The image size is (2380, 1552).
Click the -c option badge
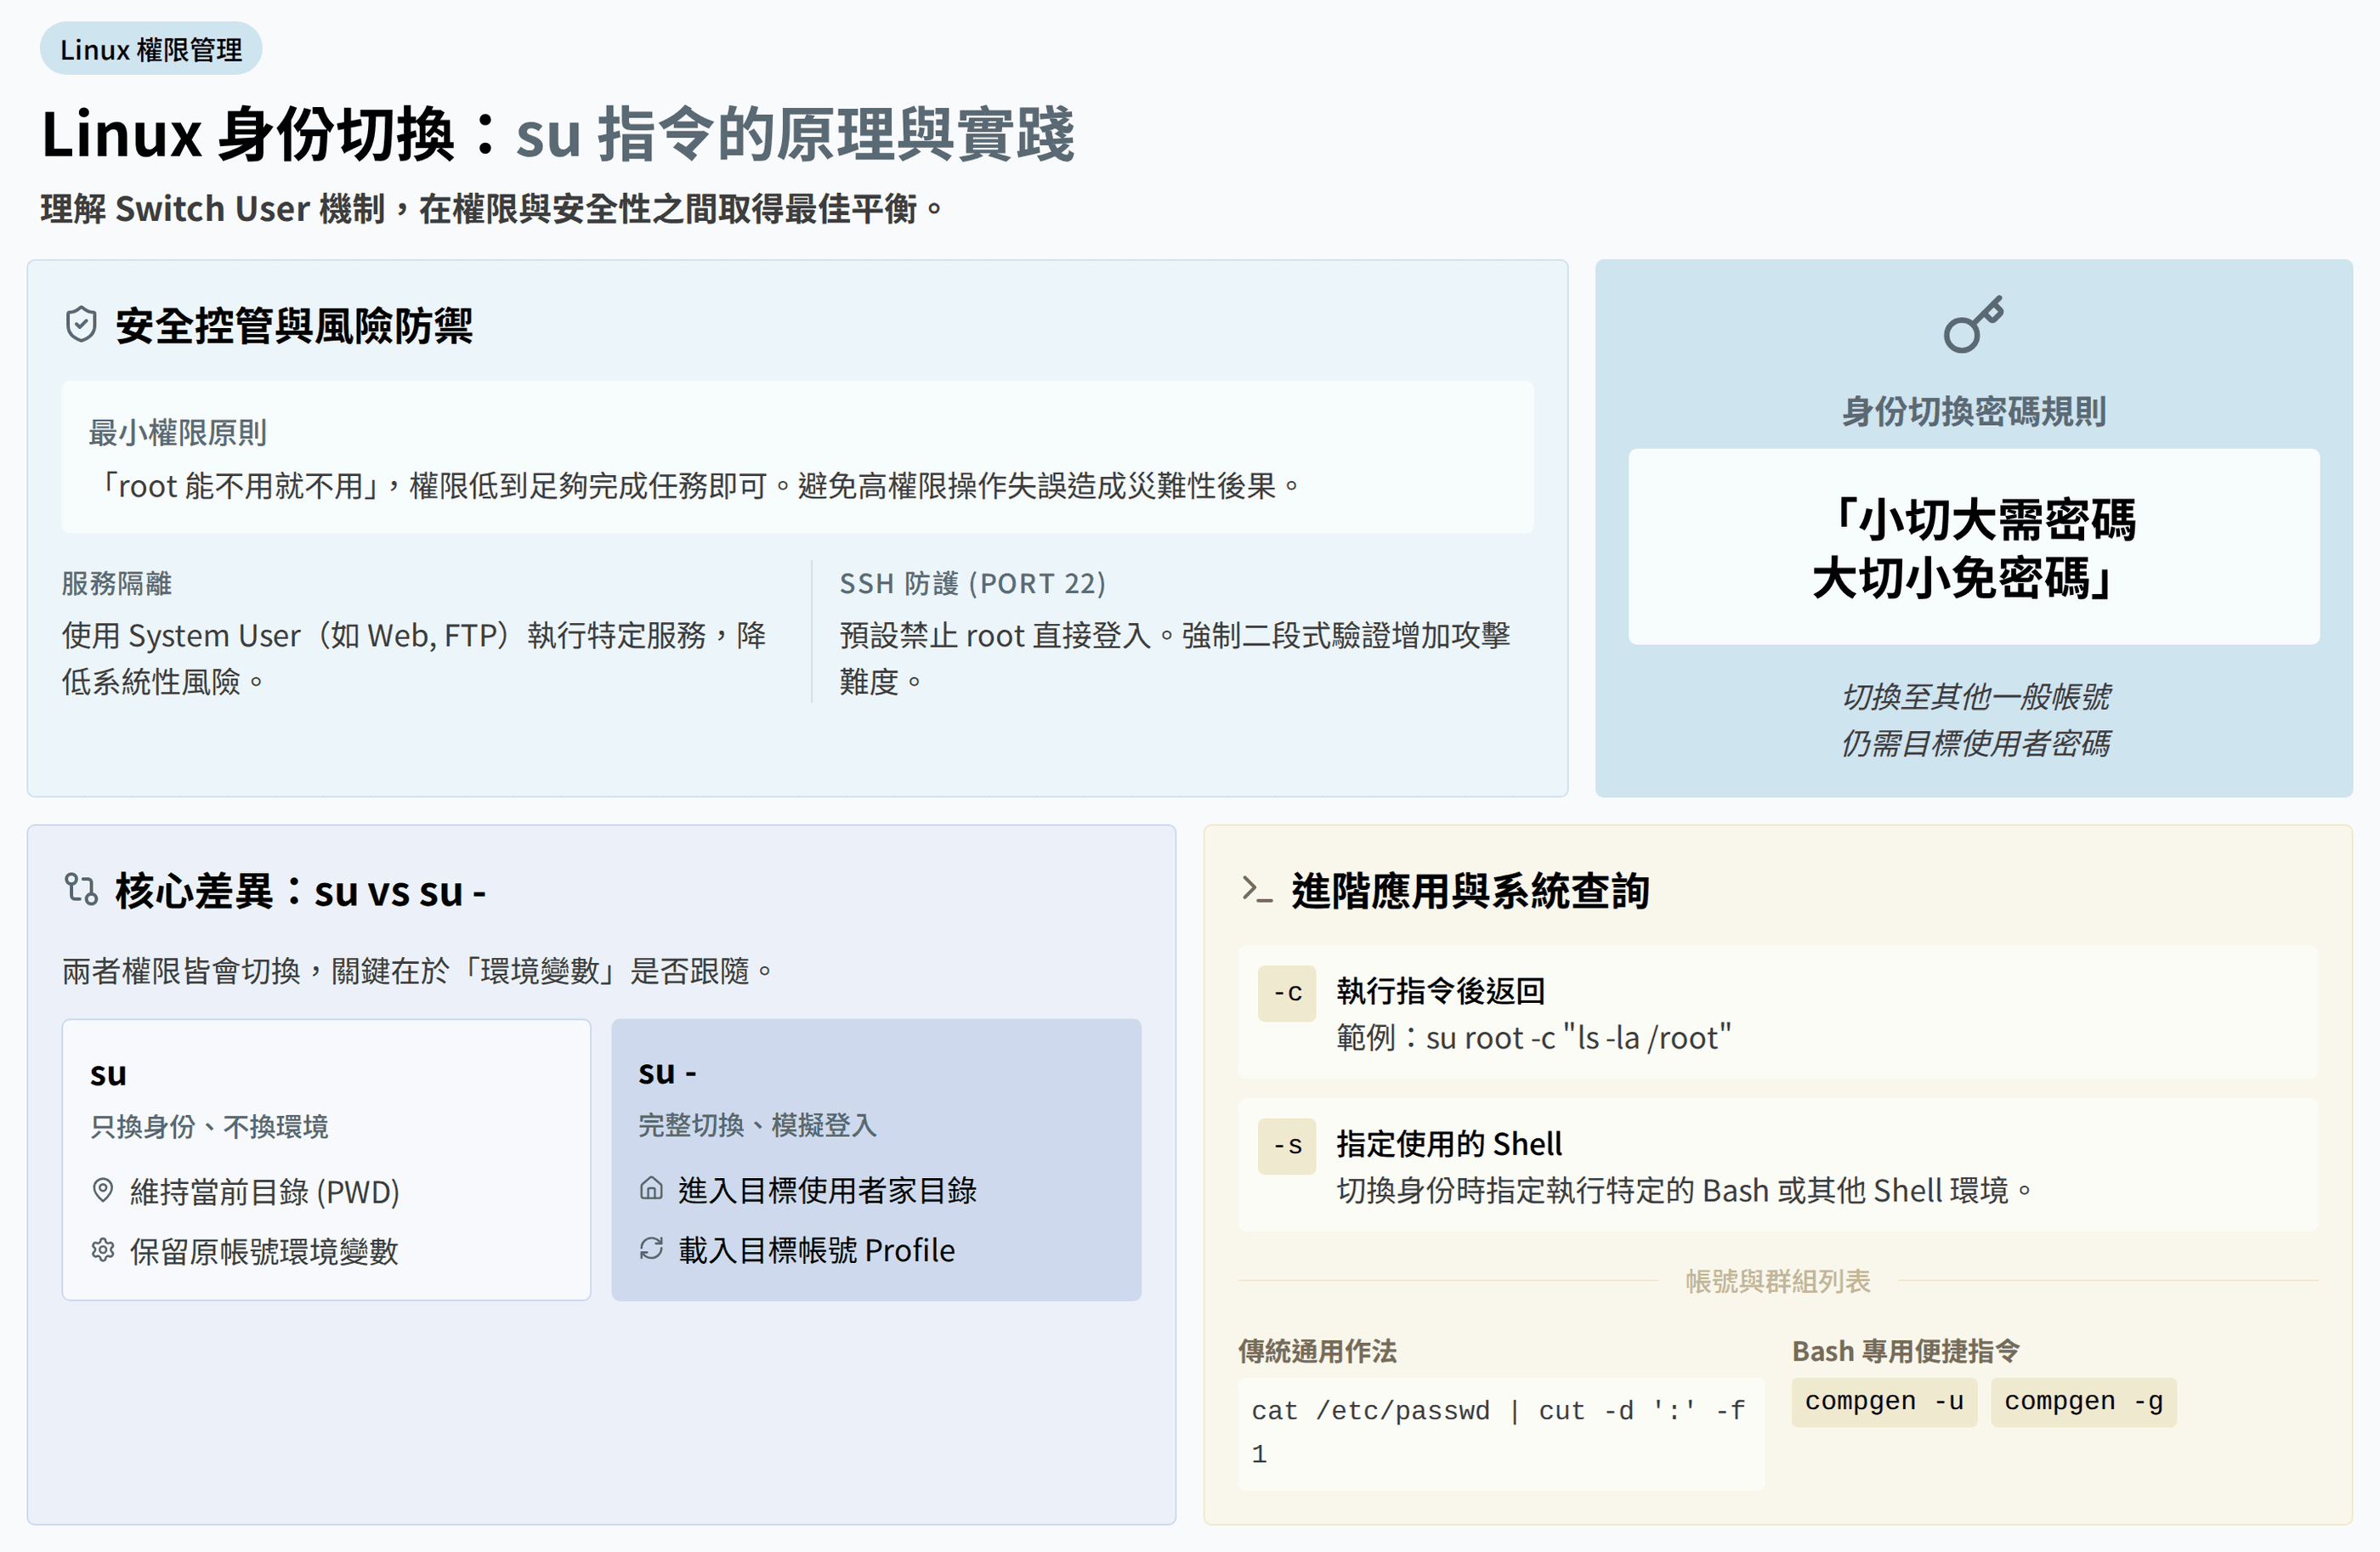(x=1286, y=993)
